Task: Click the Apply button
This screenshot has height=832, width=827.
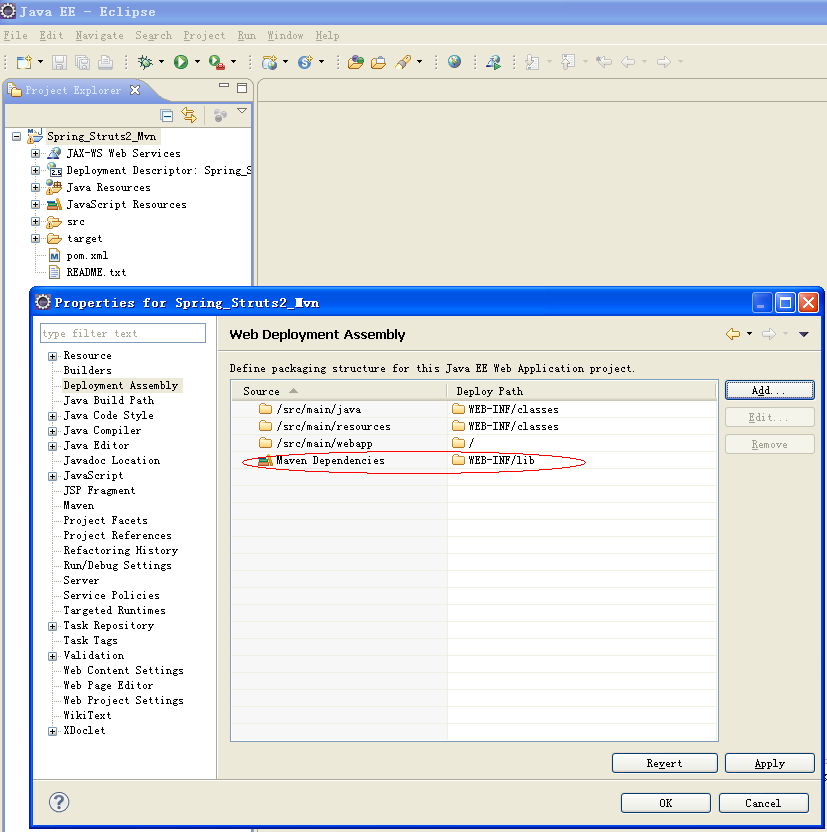Action: (x=770, y=763)
